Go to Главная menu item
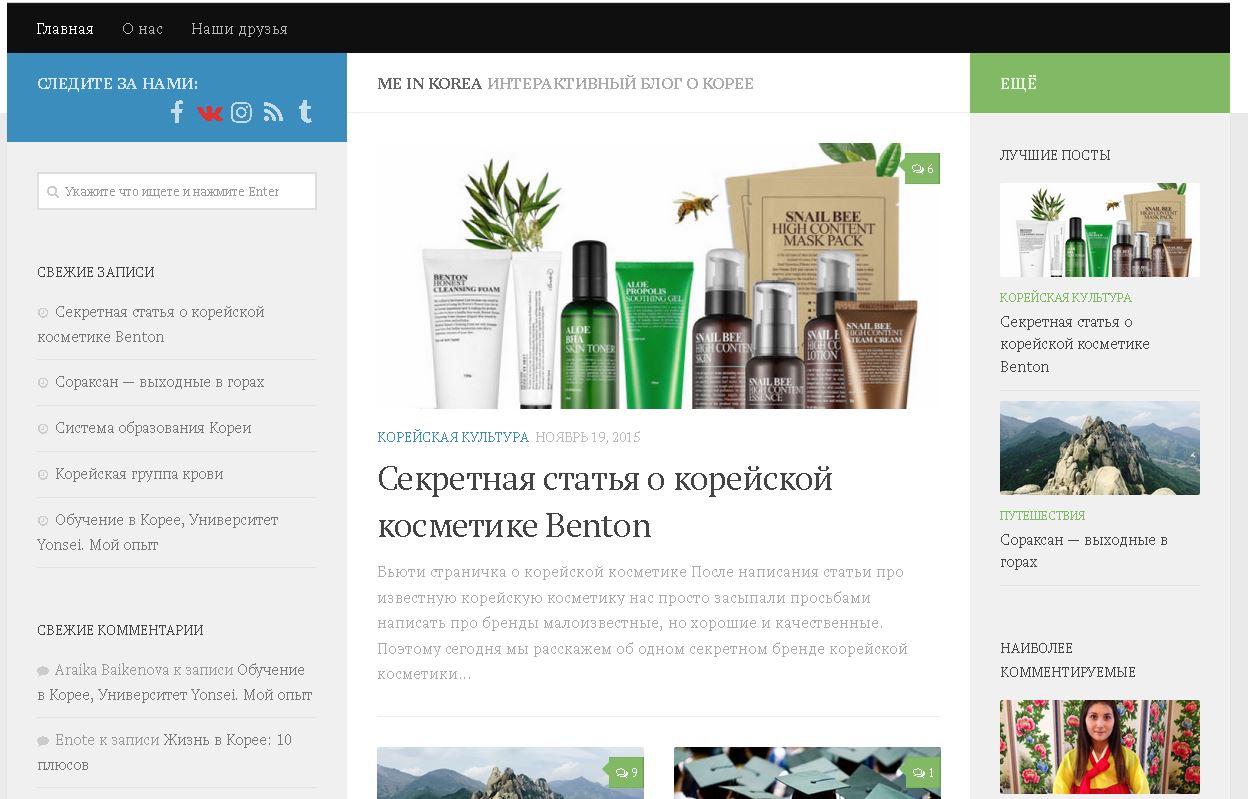The width and height of the screenshot is (1248, 799). (x=65, y=29)
